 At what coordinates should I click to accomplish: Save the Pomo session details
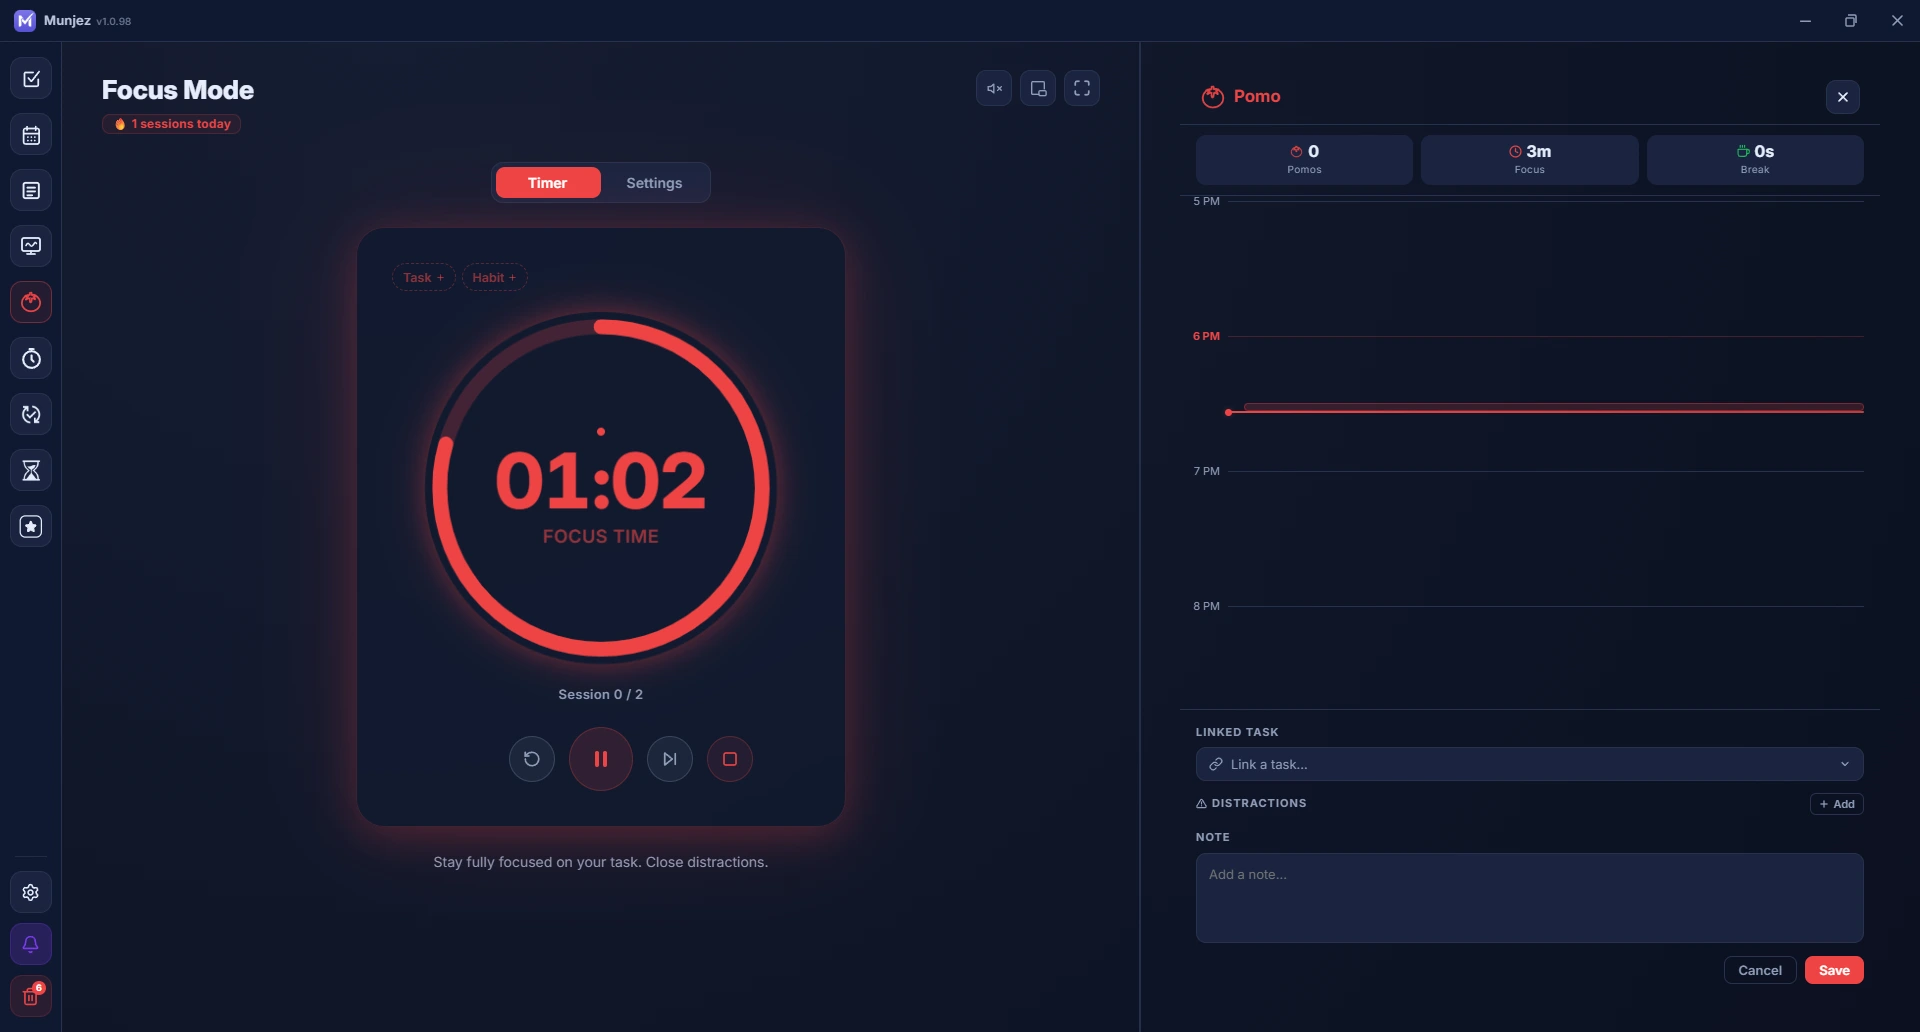(1834, 970)
